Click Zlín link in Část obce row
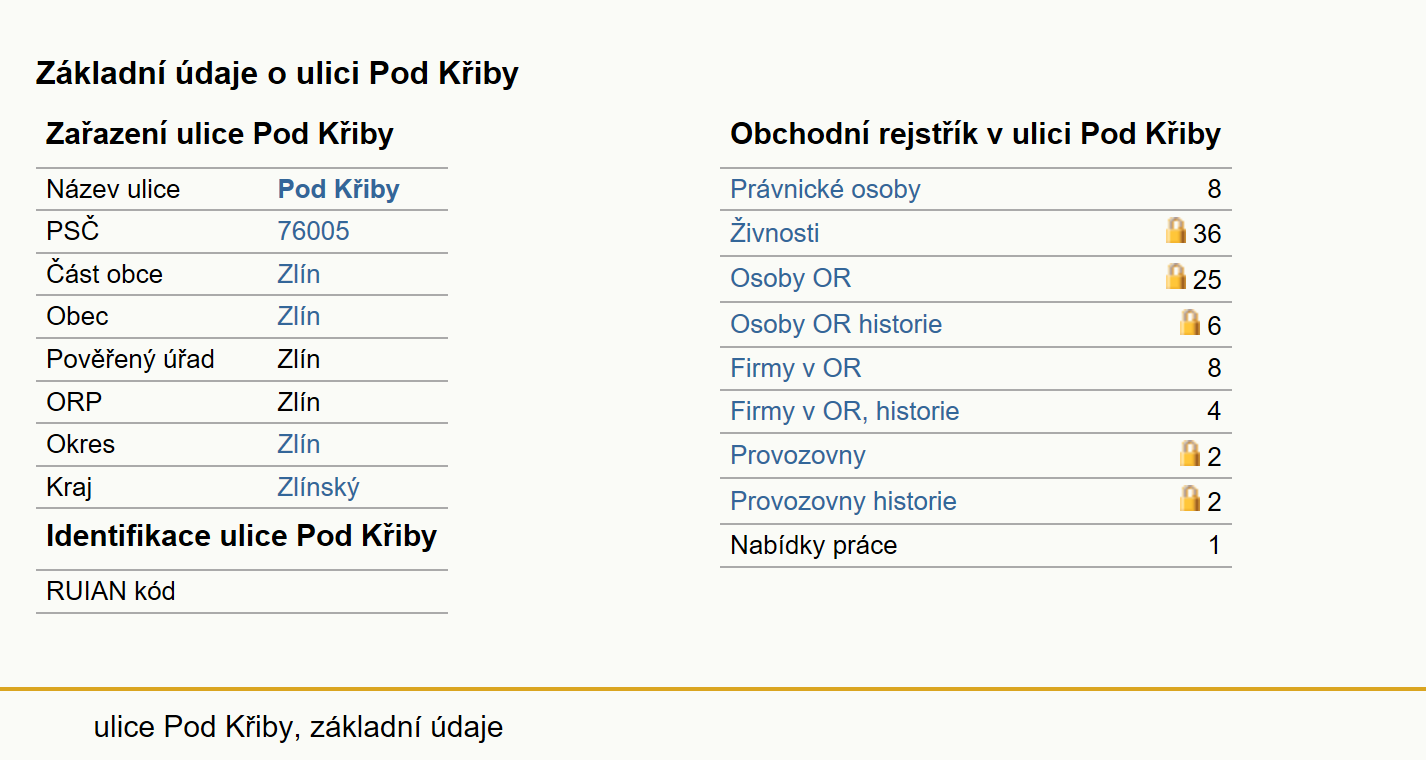Image resolution: width=1426 pixels, height=760 pixels. point(299,274)
